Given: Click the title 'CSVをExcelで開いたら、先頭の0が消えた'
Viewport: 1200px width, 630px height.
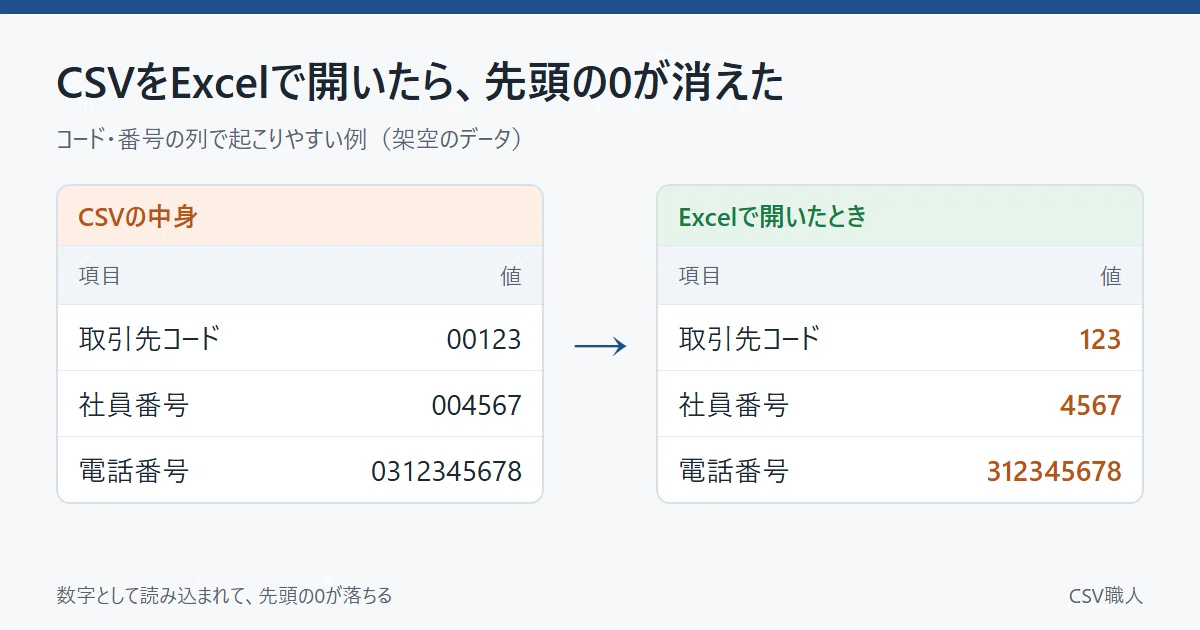Looking at the screenshot, I should tap(420, 85).
